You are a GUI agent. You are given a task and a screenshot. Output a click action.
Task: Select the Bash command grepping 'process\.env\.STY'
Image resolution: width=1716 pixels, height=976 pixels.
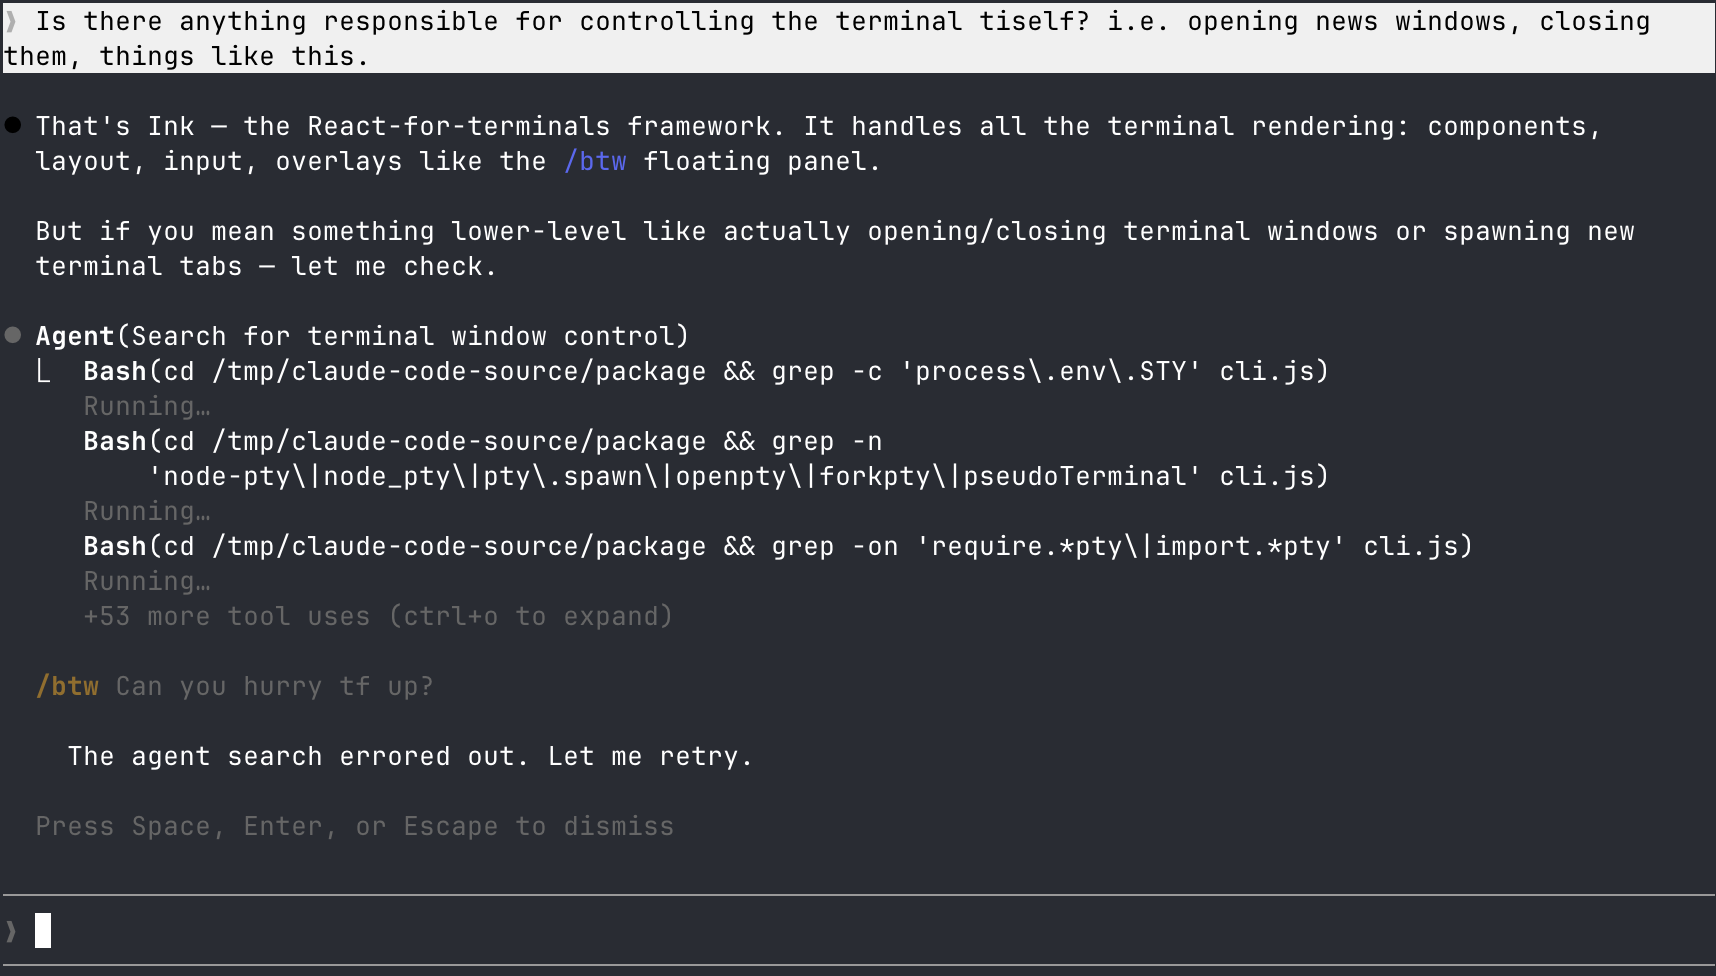(x=706, y=371)
